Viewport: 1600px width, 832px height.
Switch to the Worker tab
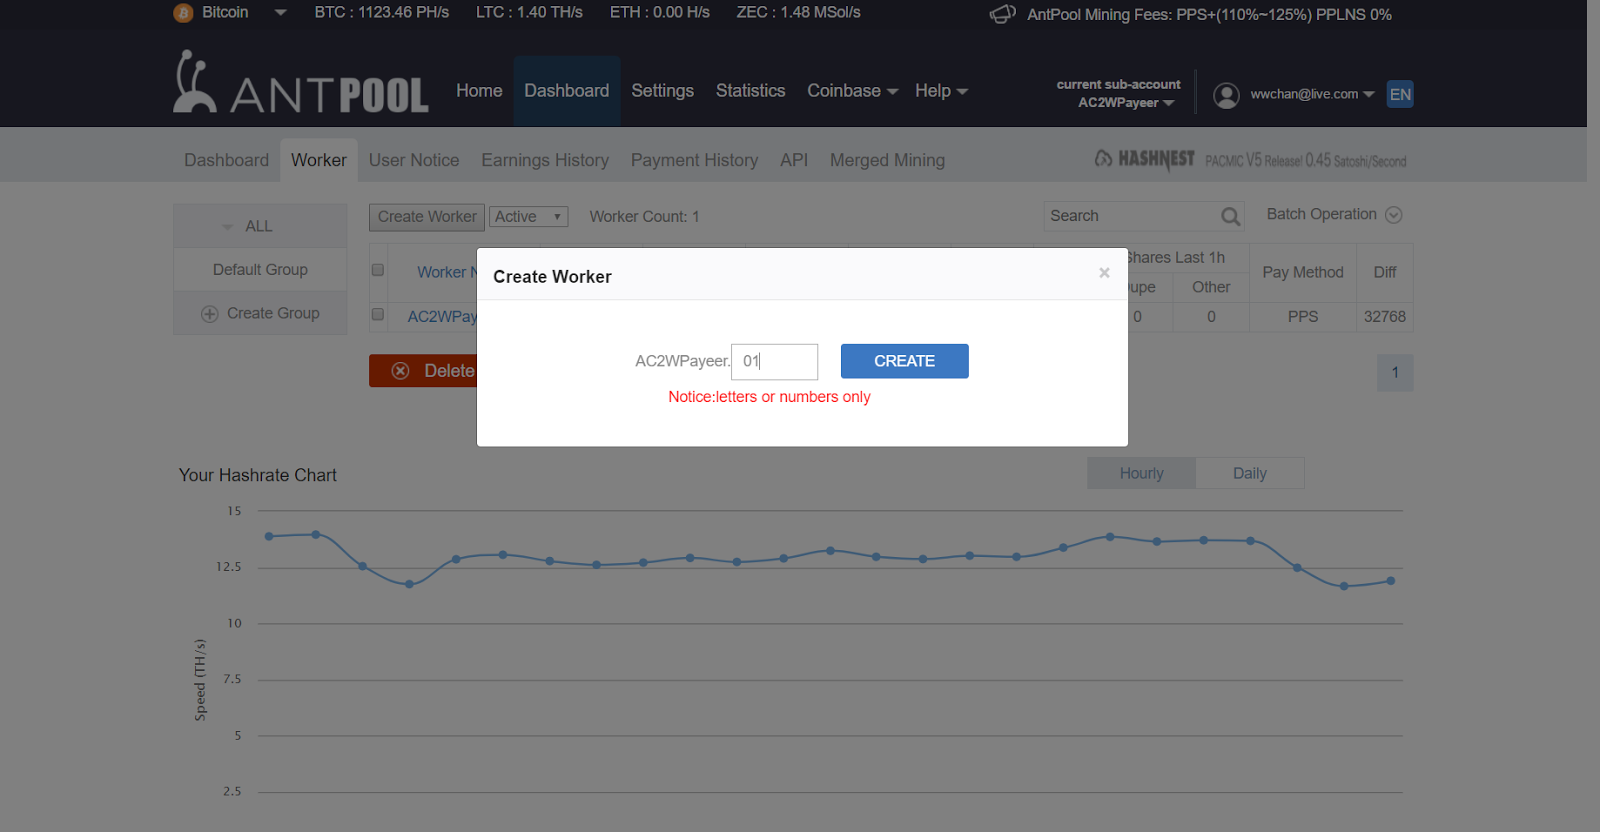click(x=319, y=160)
